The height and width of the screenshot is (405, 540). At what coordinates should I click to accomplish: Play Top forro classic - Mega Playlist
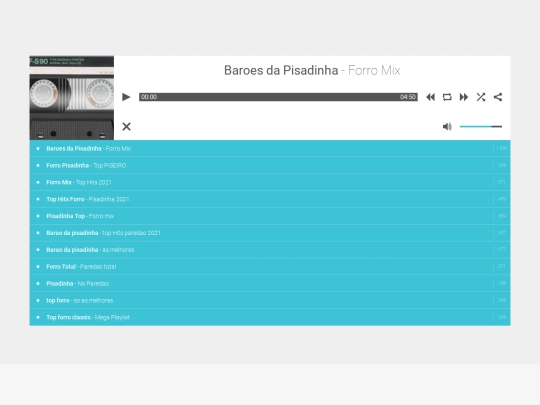click(270, 317)
